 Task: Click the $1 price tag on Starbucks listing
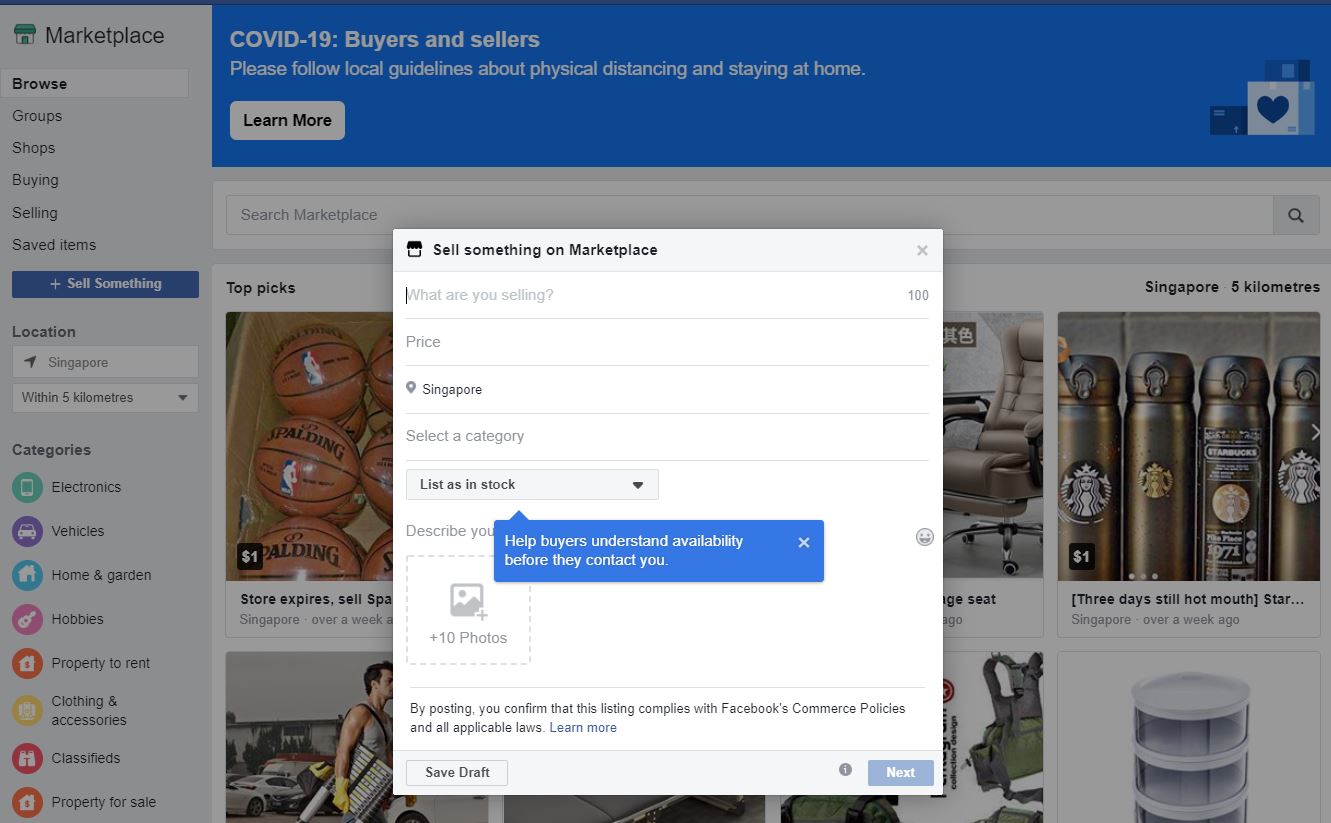(1081, 556)
